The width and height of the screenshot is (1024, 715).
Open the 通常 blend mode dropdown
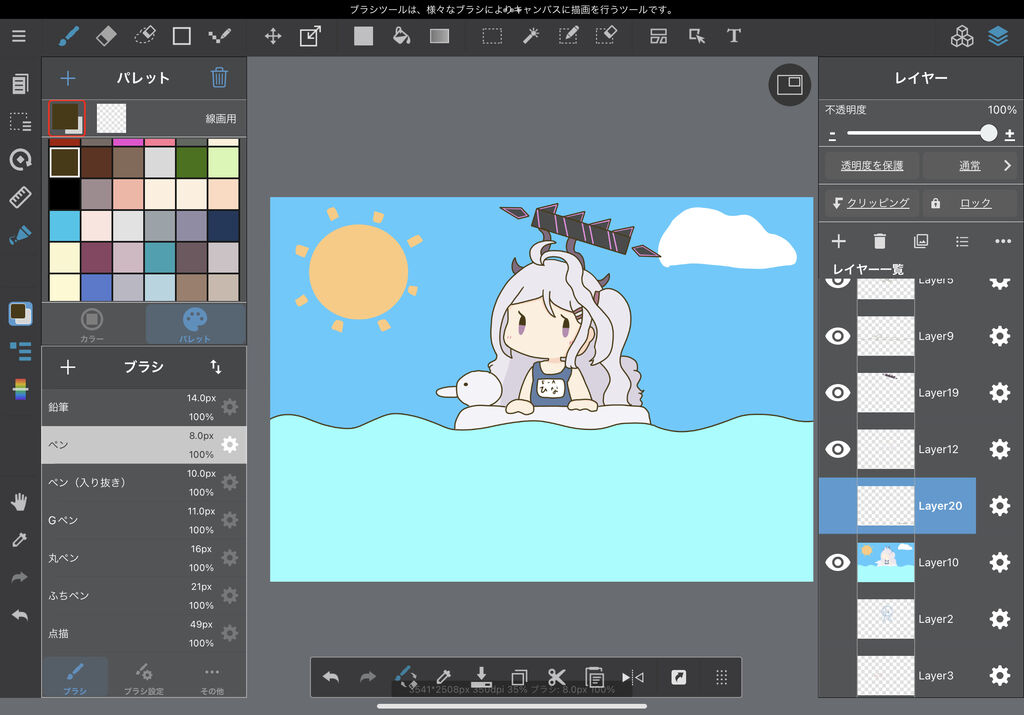pos(969,165)
